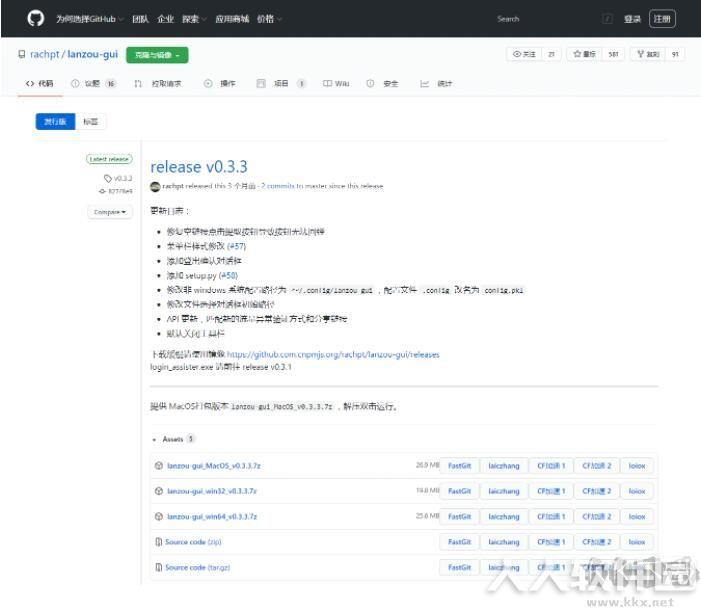Open the rachpt owner link
The image size is (701, 609).
point(44,54)
